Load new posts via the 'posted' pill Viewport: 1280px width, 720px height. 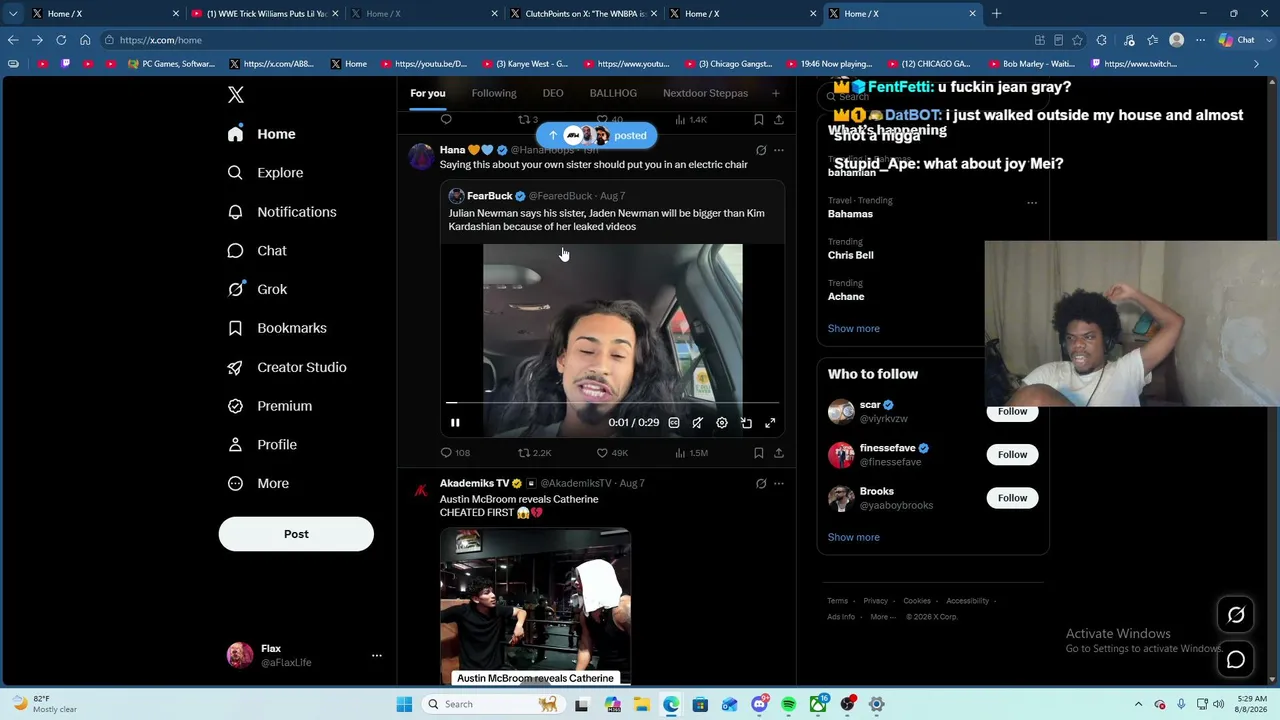[x=596, y=136]
